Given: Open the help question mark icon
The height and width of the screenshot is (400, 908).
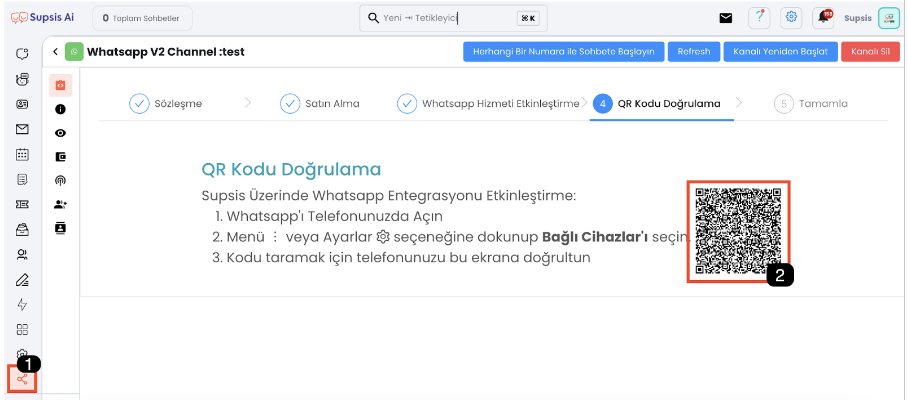Looking at the screenshot, I should [759, 18].
